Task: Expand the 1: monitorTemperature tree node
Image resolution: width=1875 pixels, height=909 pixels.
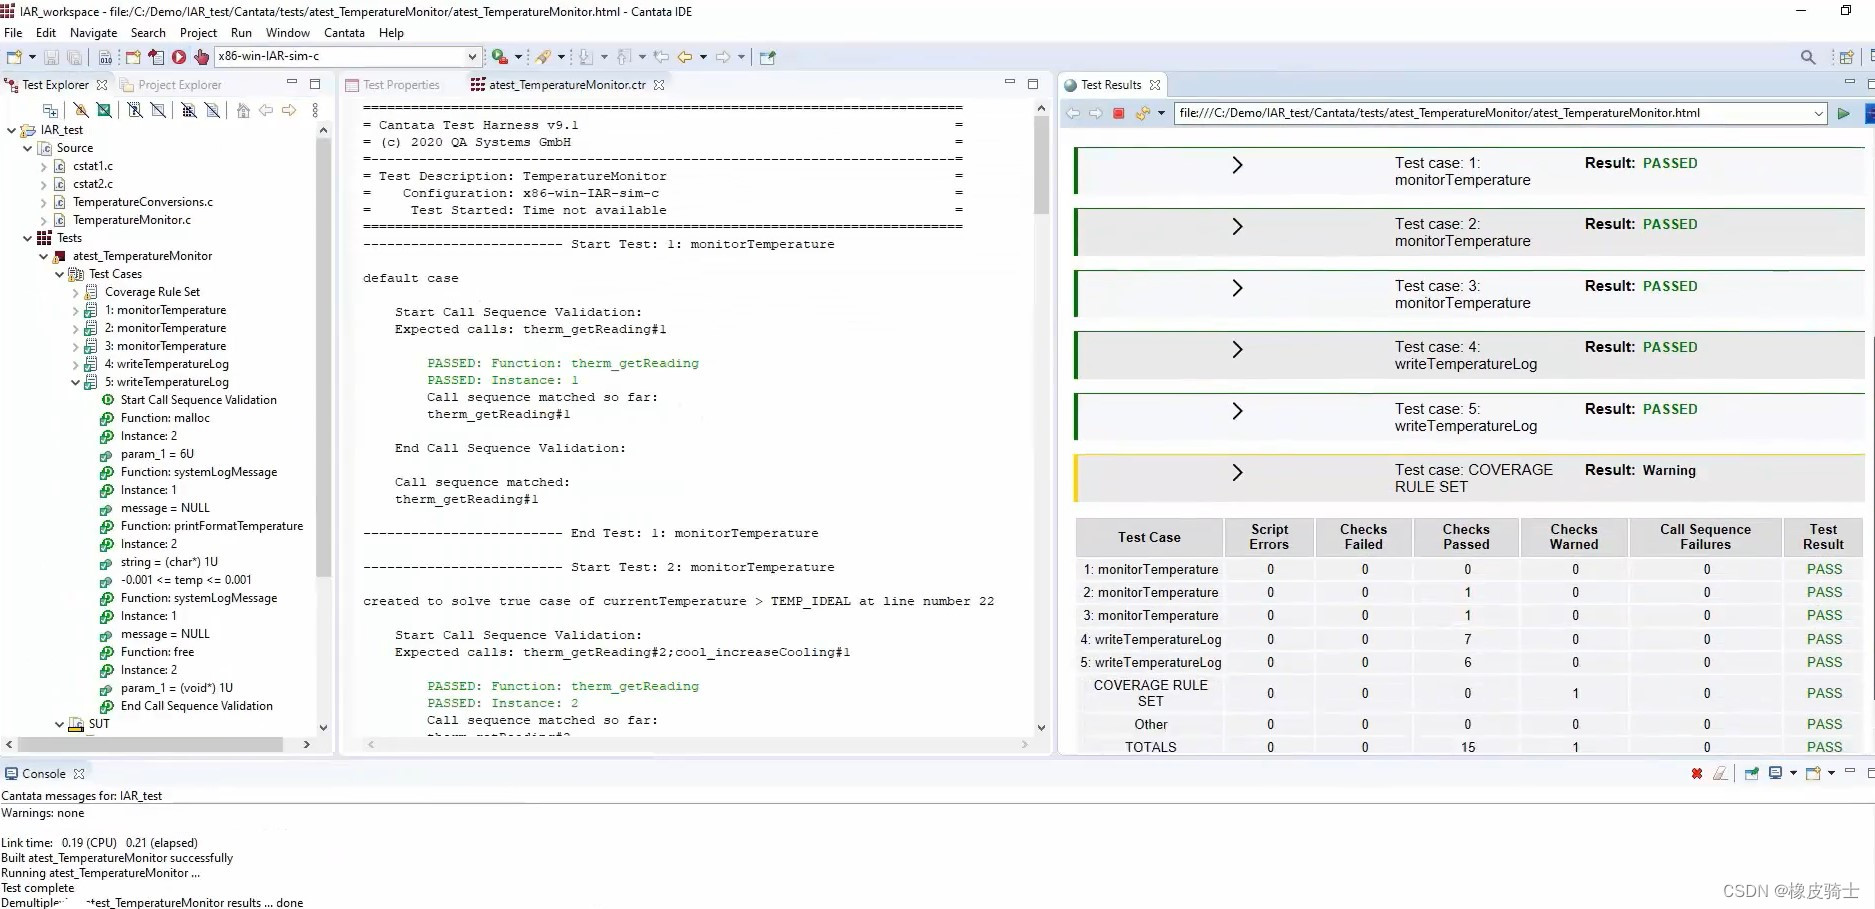Action: click(76, 310)
